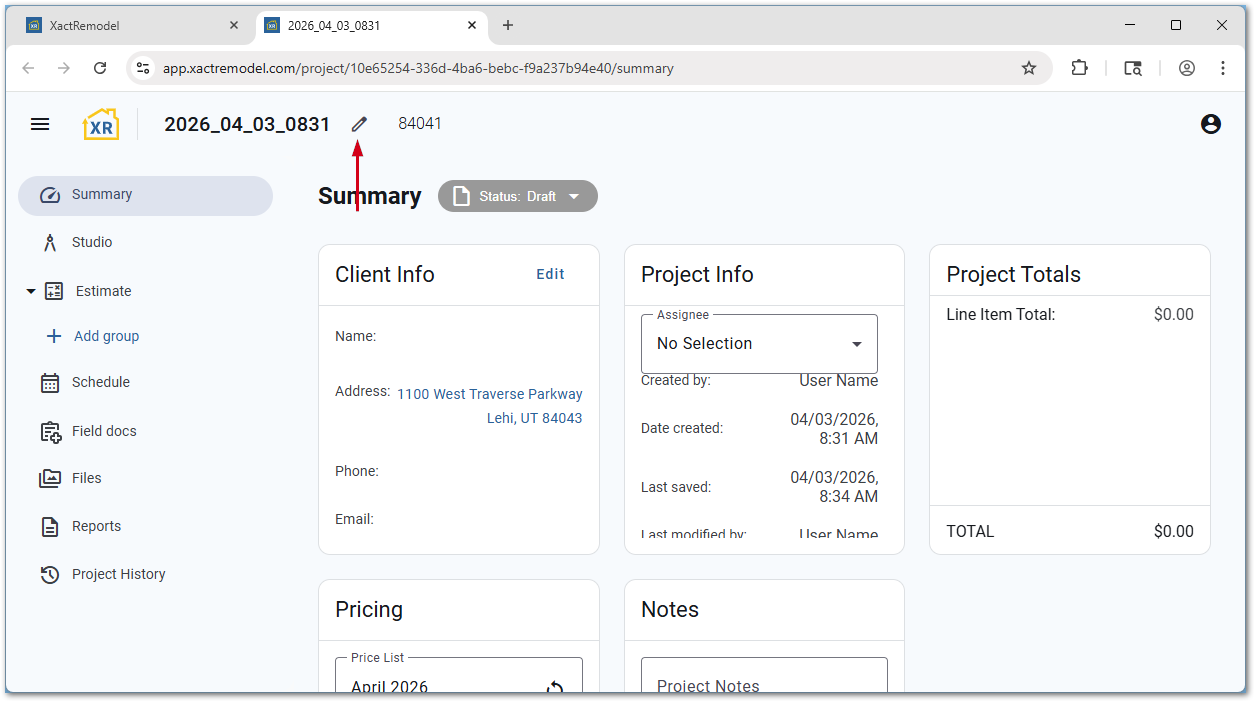Switch to the XactRemodel browser tab
The width and height of the screenshot is (1255, 702).
click(x=130, y=25)
